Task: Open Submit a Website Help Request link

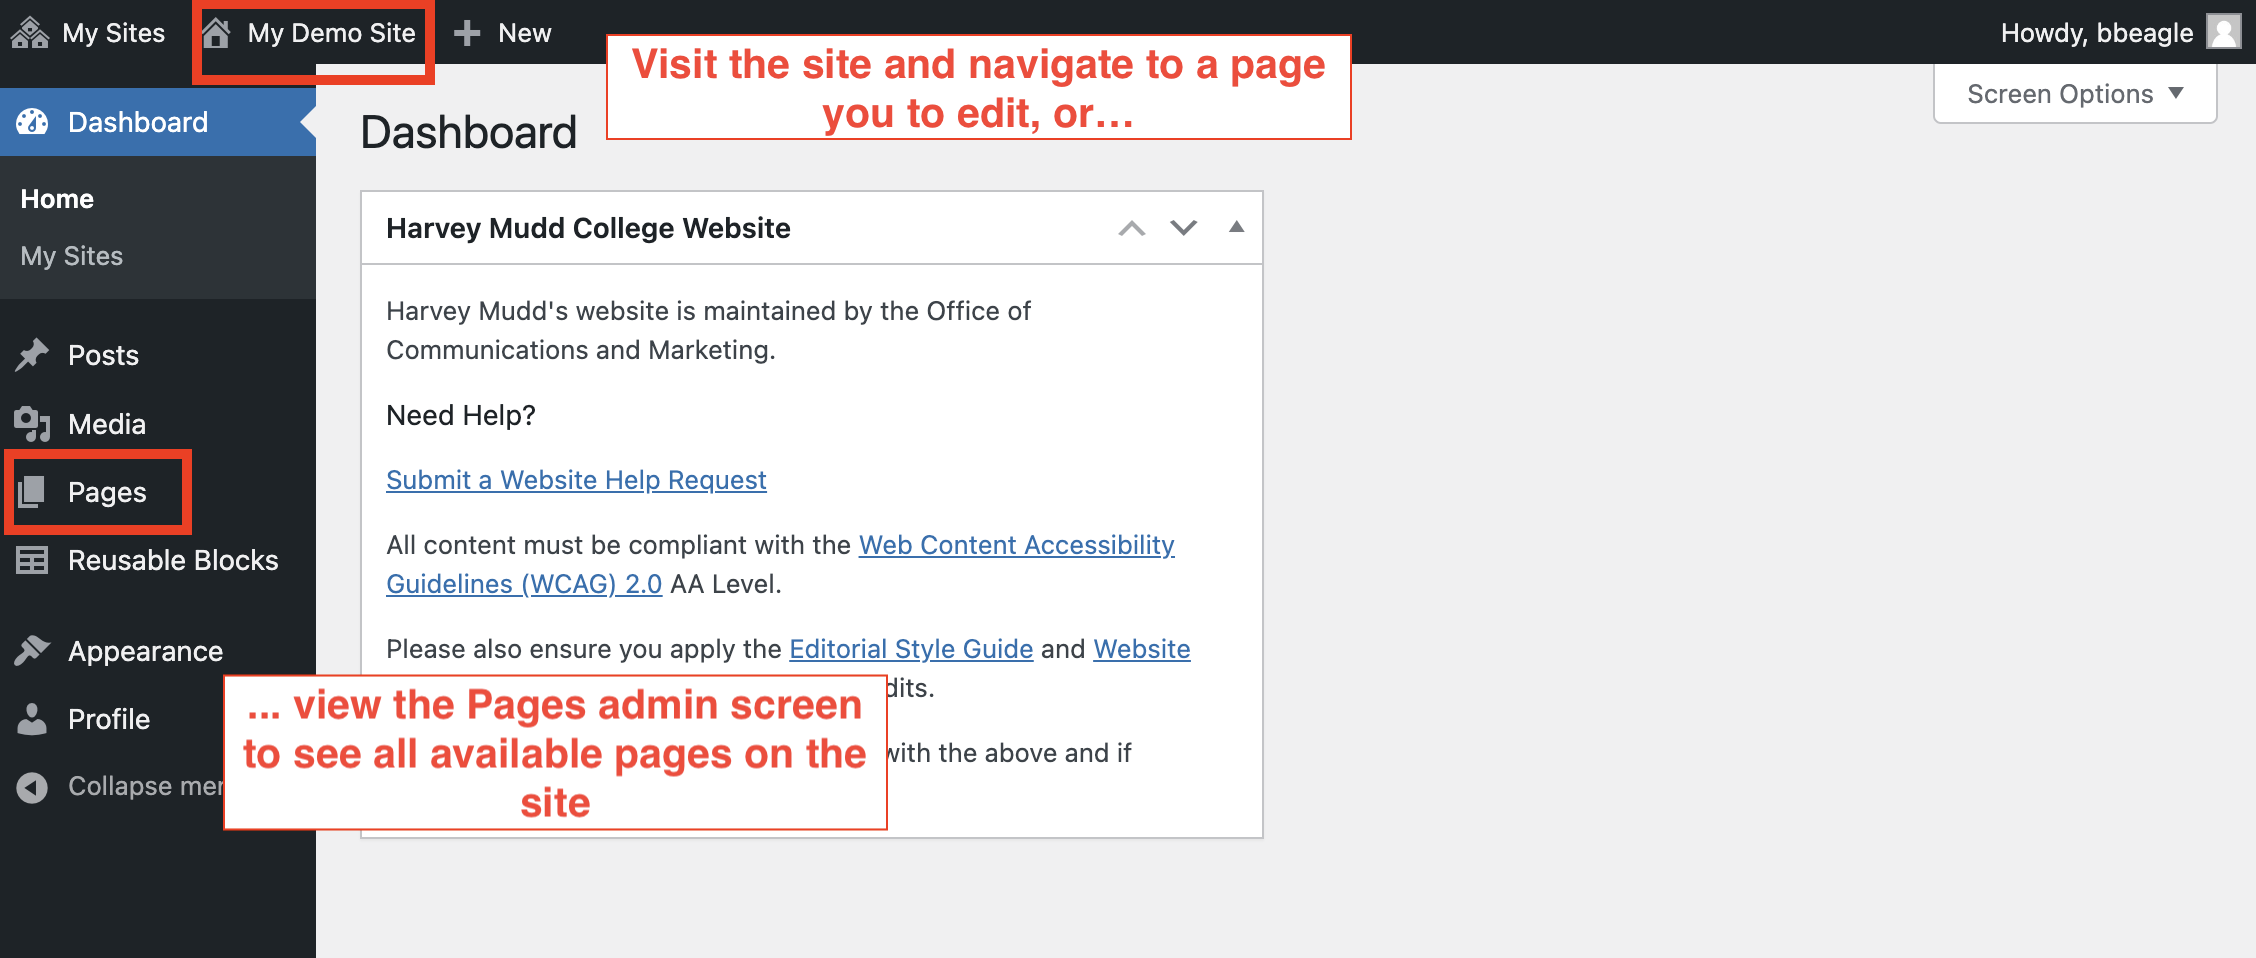Action: (x=576, y=480)
